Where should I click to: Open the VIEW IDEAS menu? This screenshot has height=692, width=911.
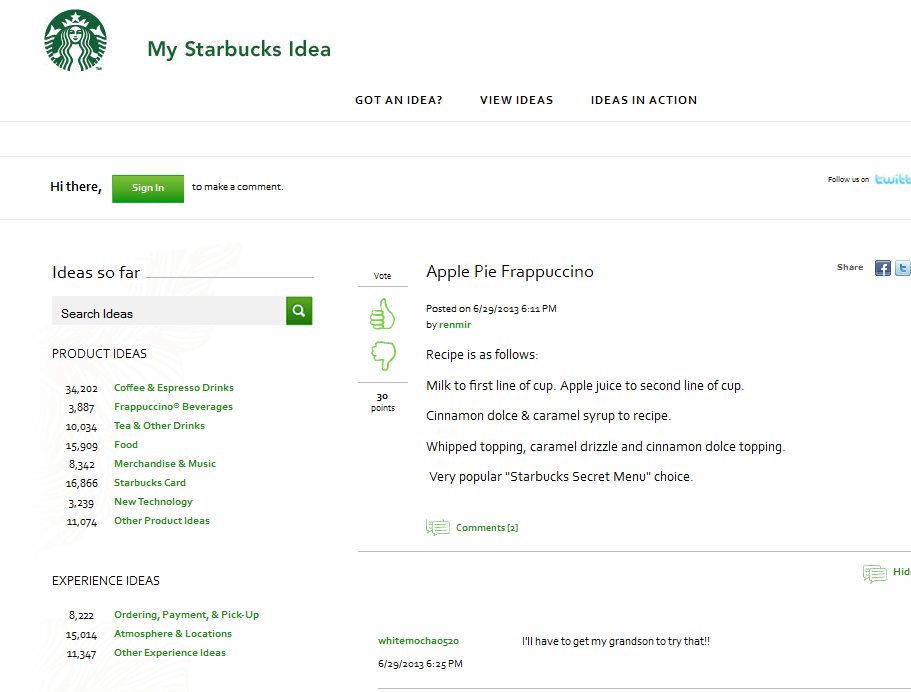pyautogui.click(x=517, y=100)
